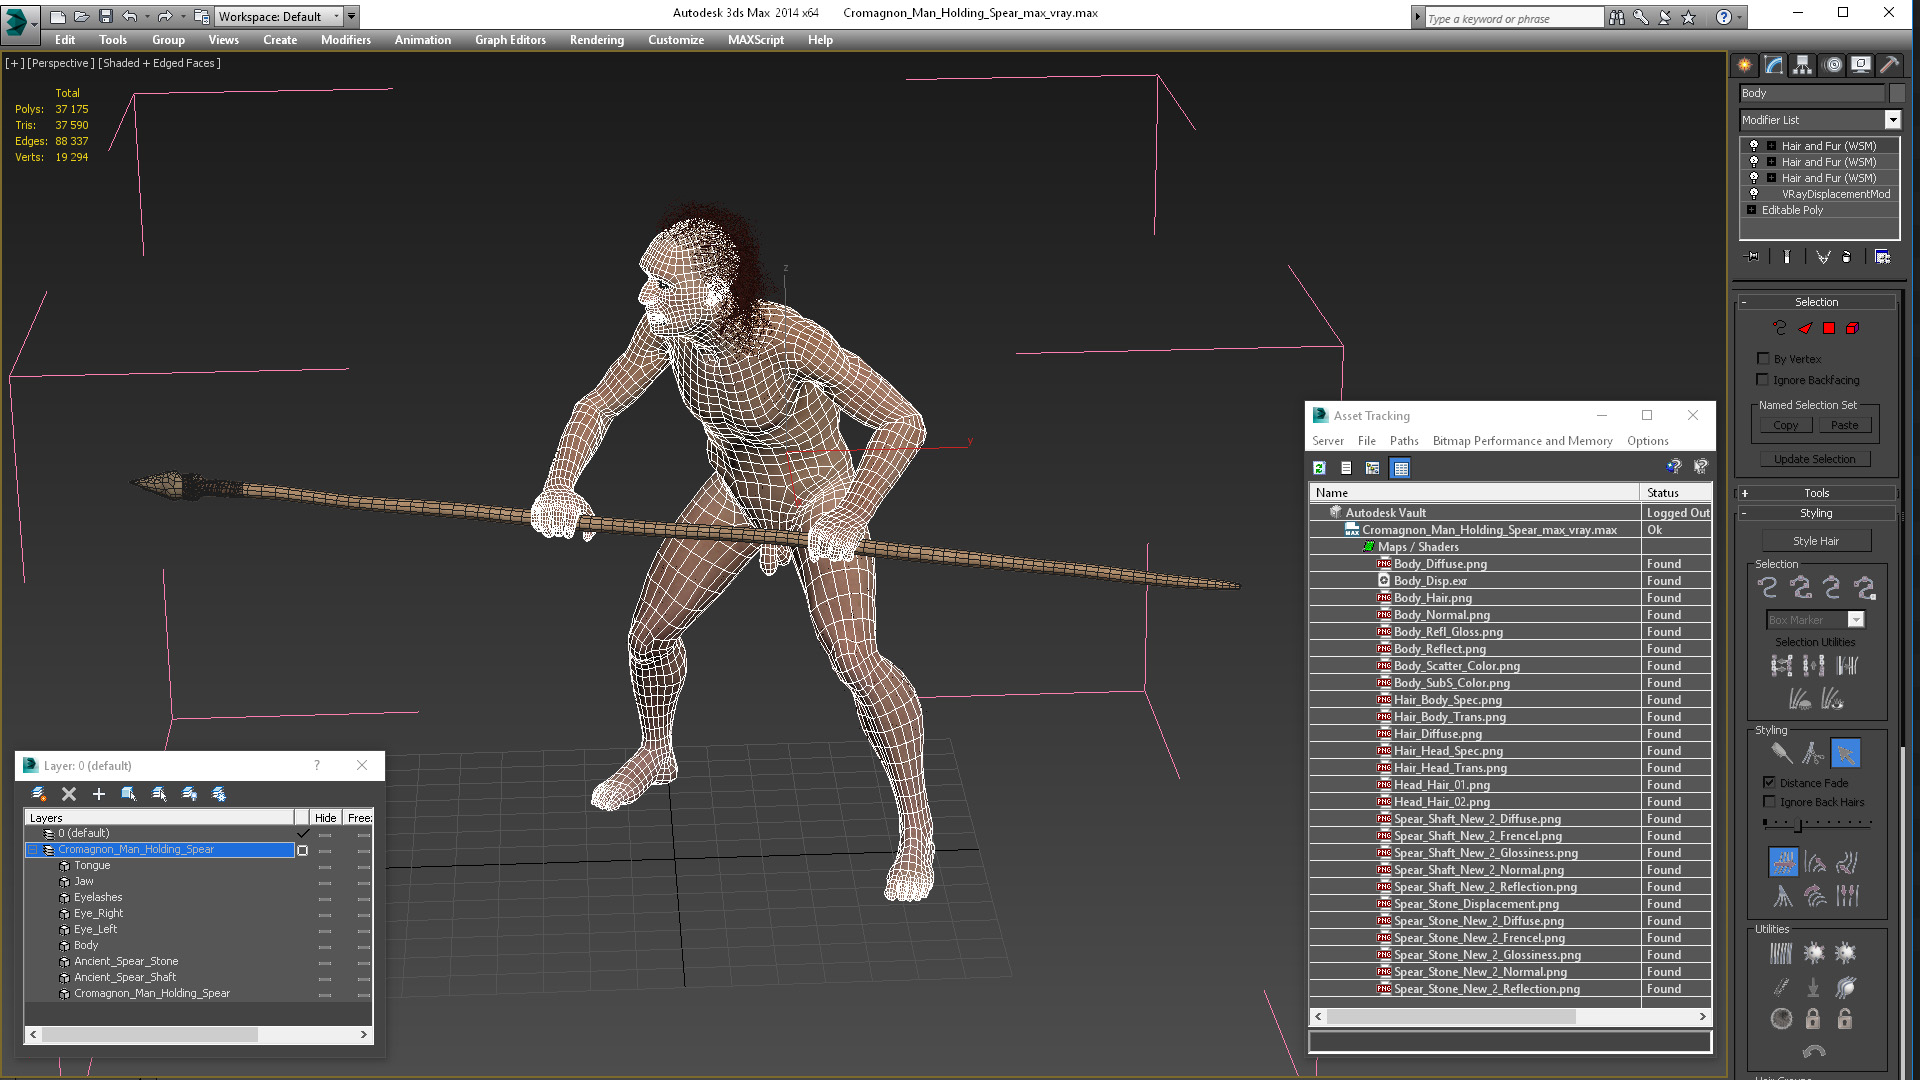Image resolution: width=1920 pixels, height=1080 pixels.
Task: Click the Delete layer X icon
Action: (x=69, y=794)
